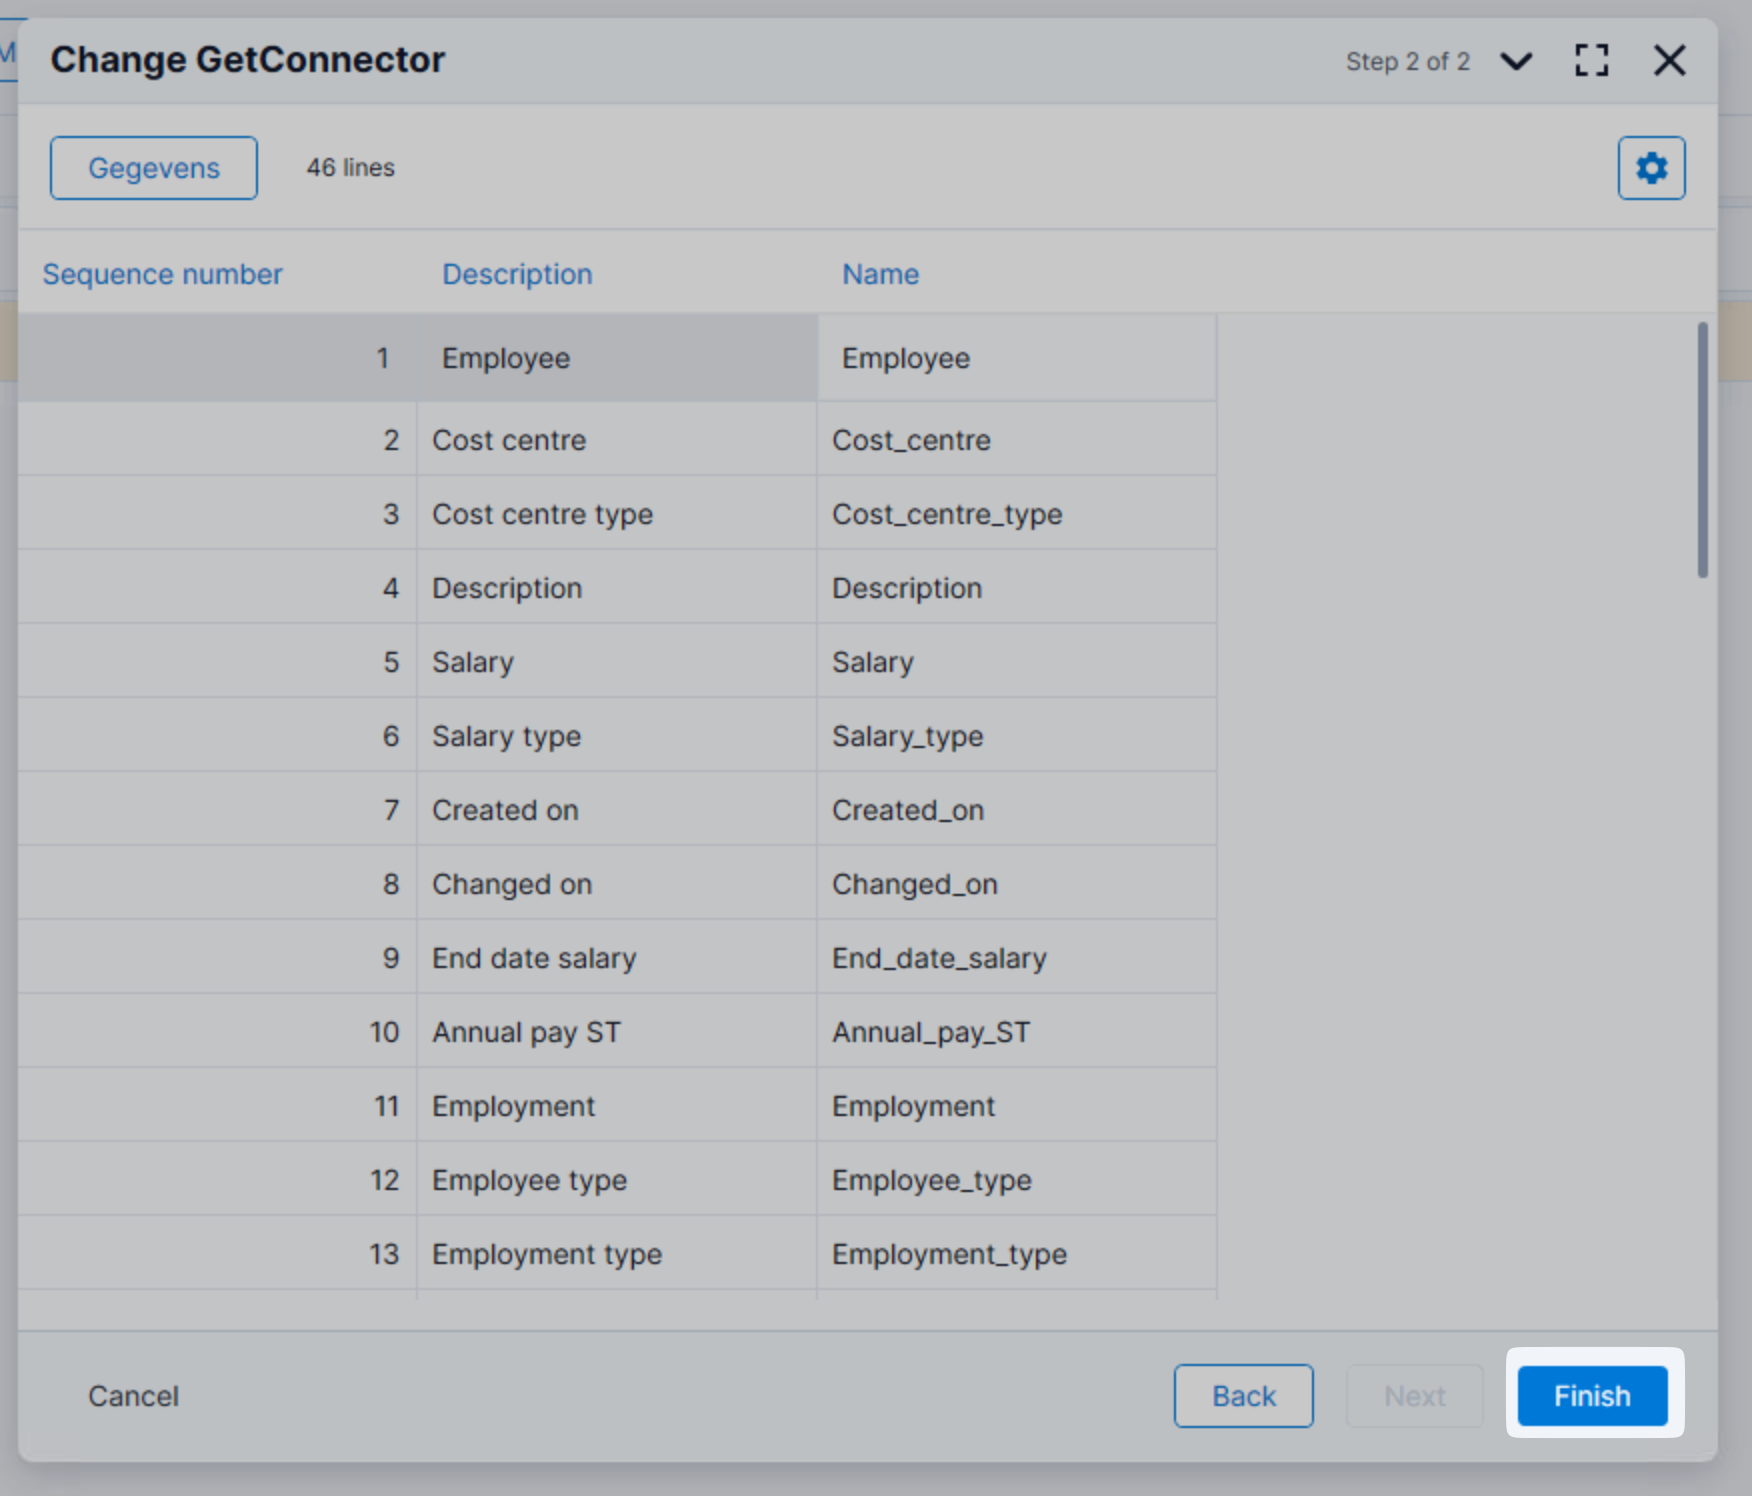The image size is (1752, 1496).
Task: Select sequence number 12 cell
Action: [384, 1180]
